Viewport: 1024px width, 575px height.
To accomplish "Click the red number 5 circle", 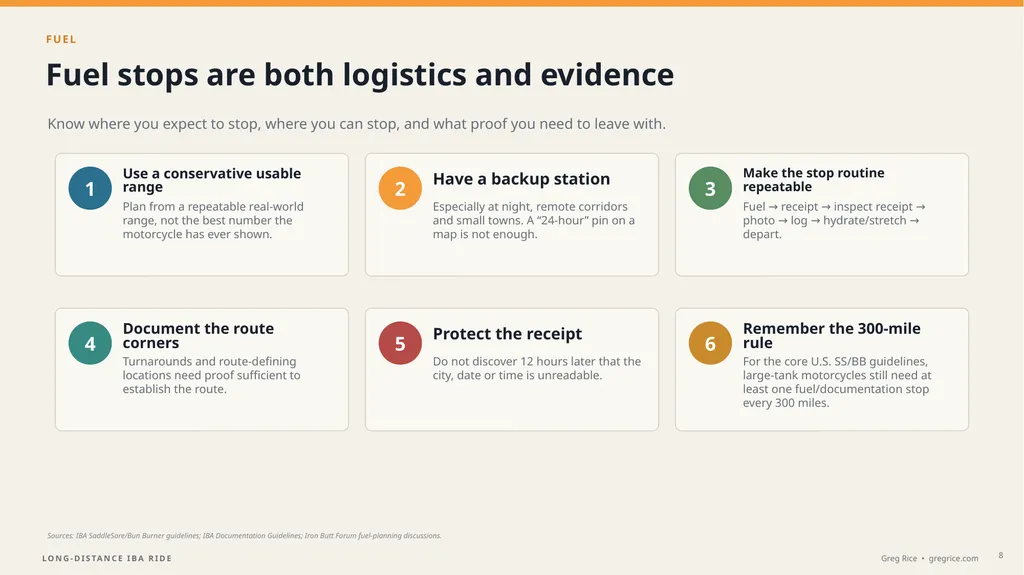I will tap(400, 343).
